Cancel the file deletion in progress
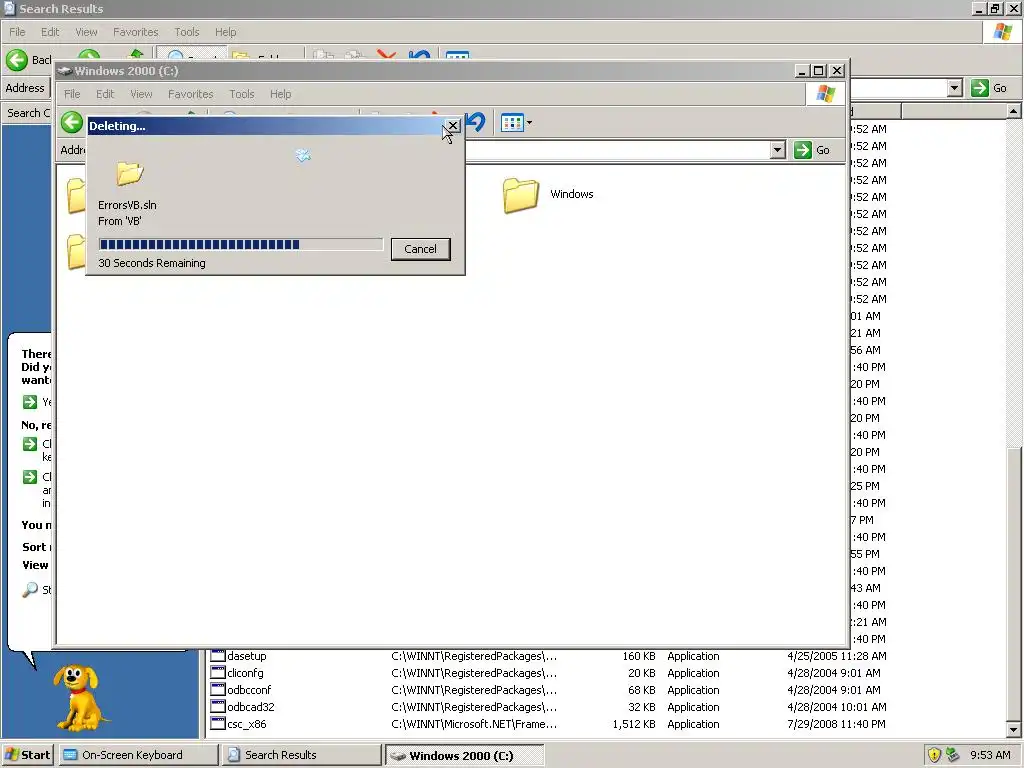Screen dimensions: 1024x768 [x=421, y=249]
